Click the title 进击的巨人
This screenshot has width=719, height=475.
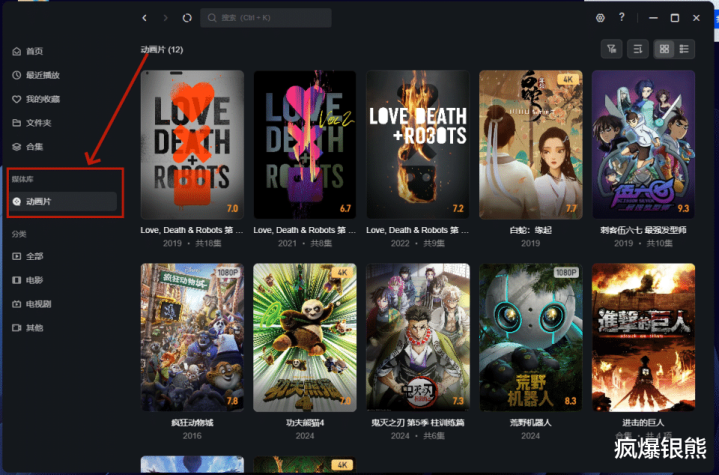(x=643, y=423)
